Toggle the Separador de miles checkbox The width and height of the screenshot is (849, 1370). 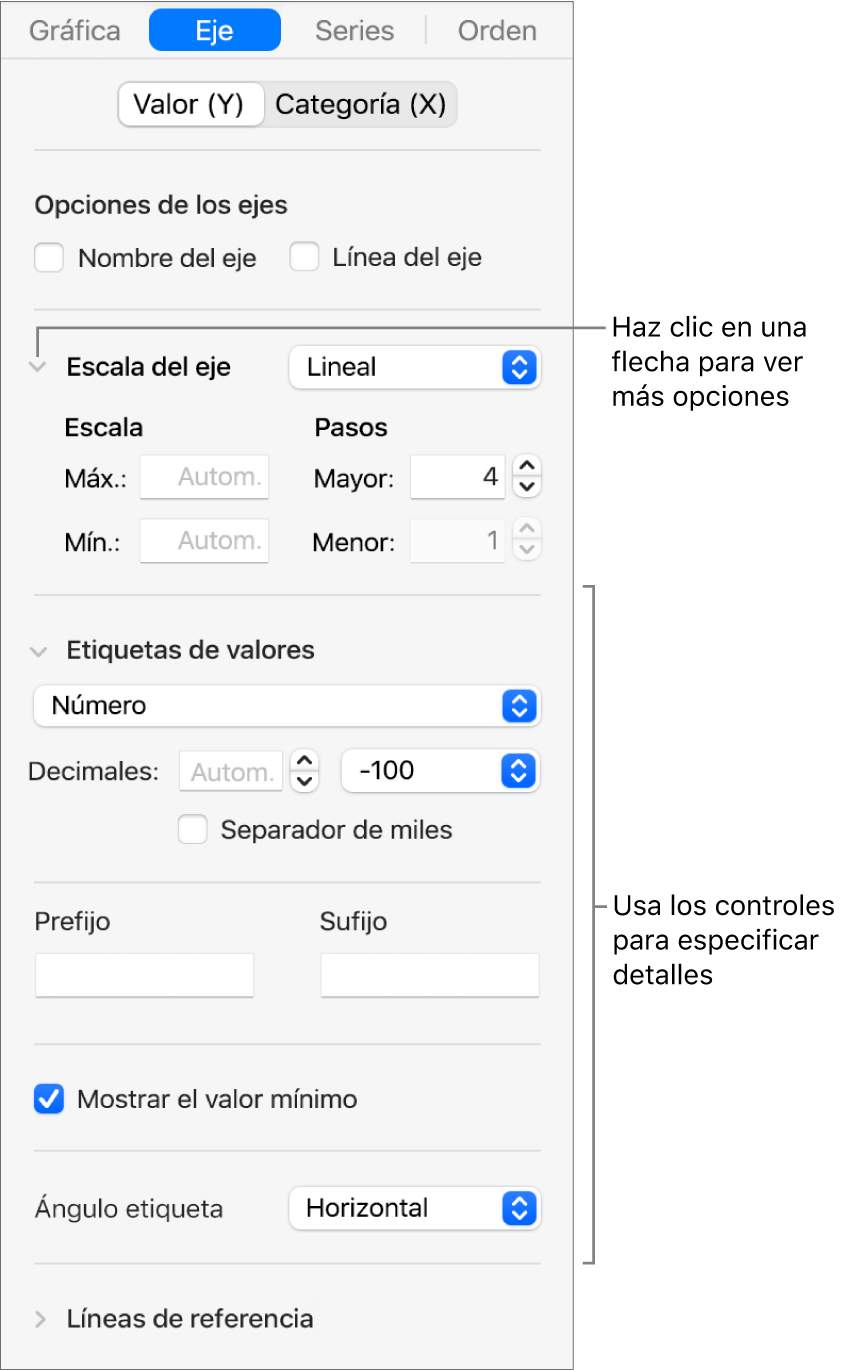click(x=192, y=830)
